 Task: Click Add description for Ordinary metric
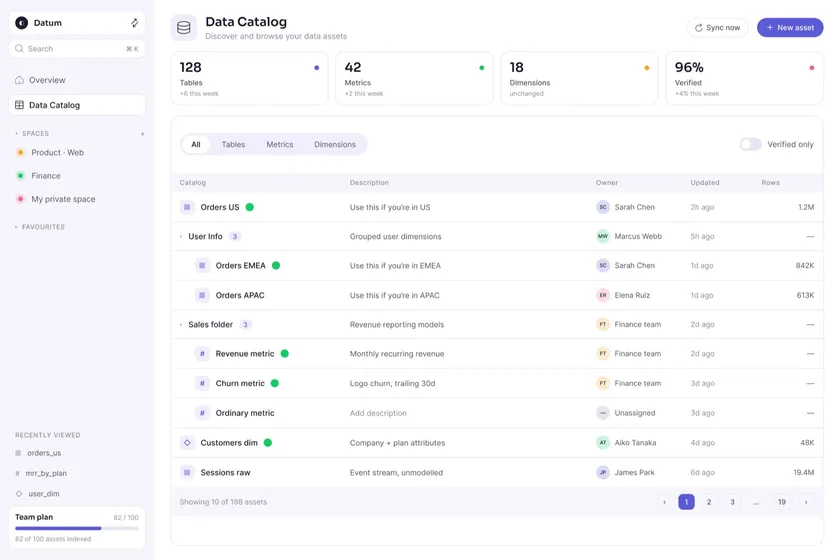(378, 413)
